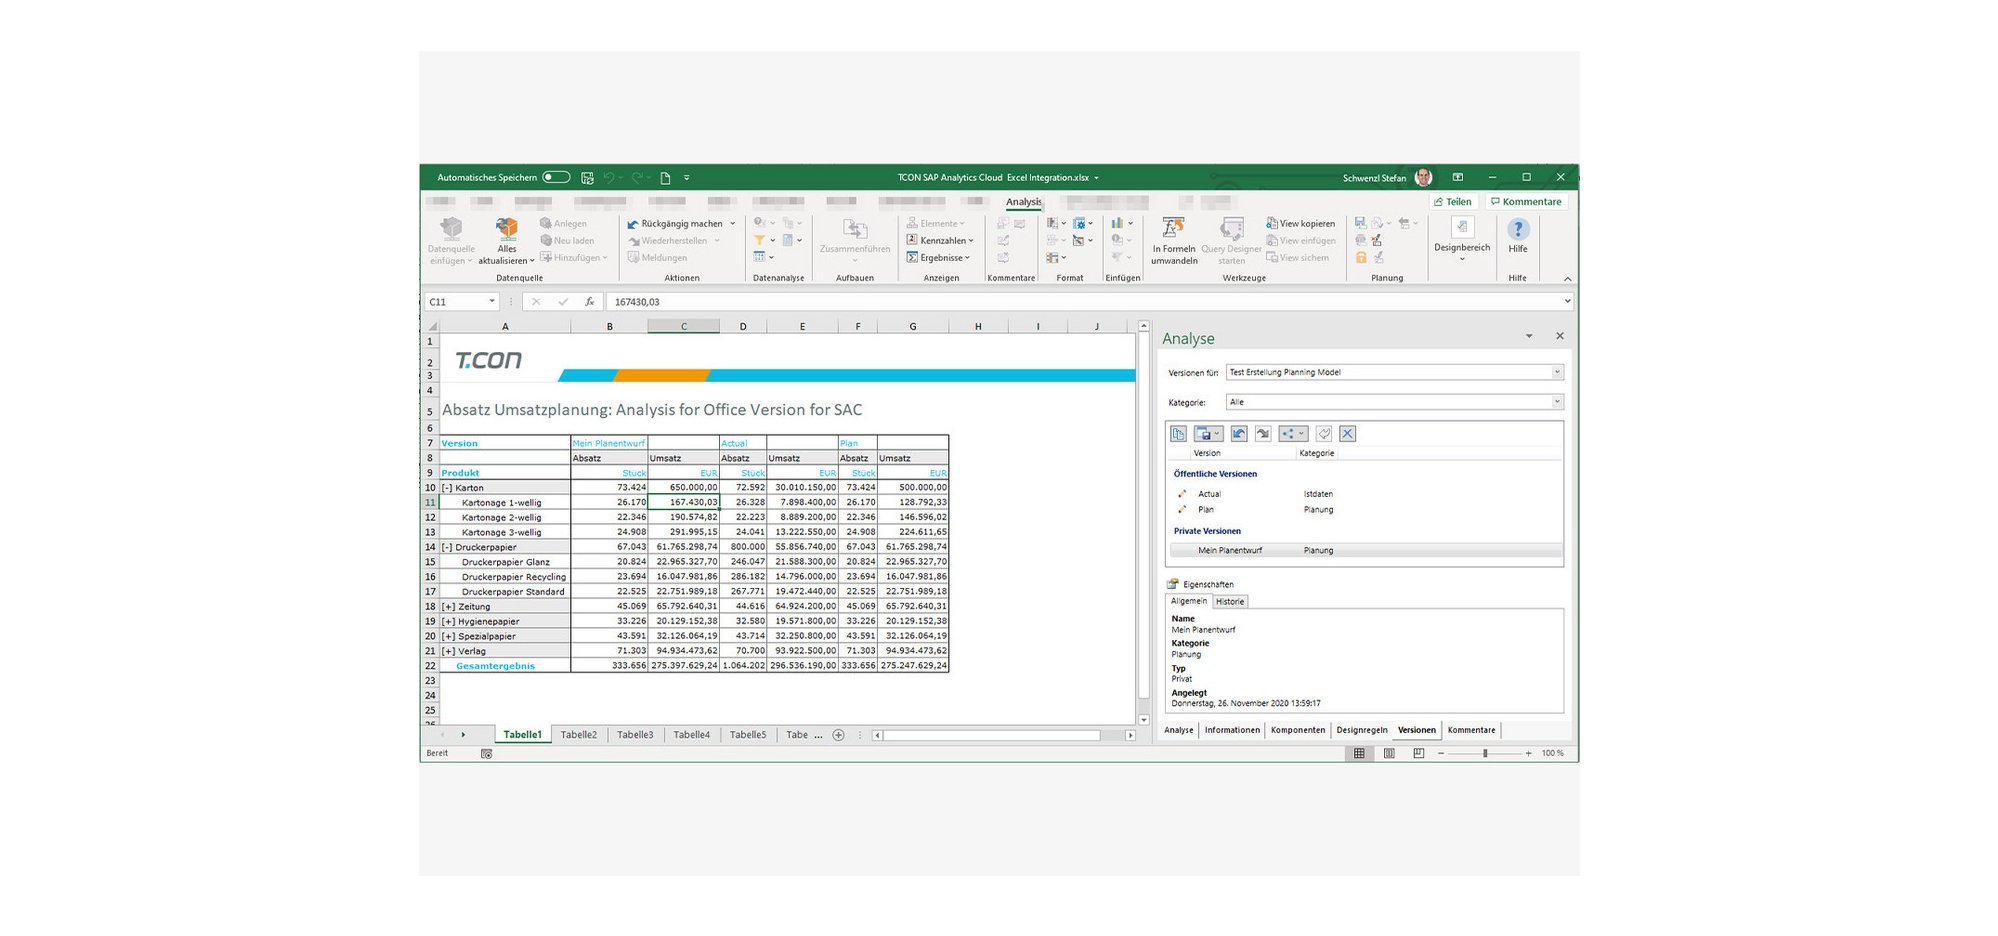Open the Analyse pane options arrow
The width and height of the screenshot is (1998, 936).
coord(1529,336)
